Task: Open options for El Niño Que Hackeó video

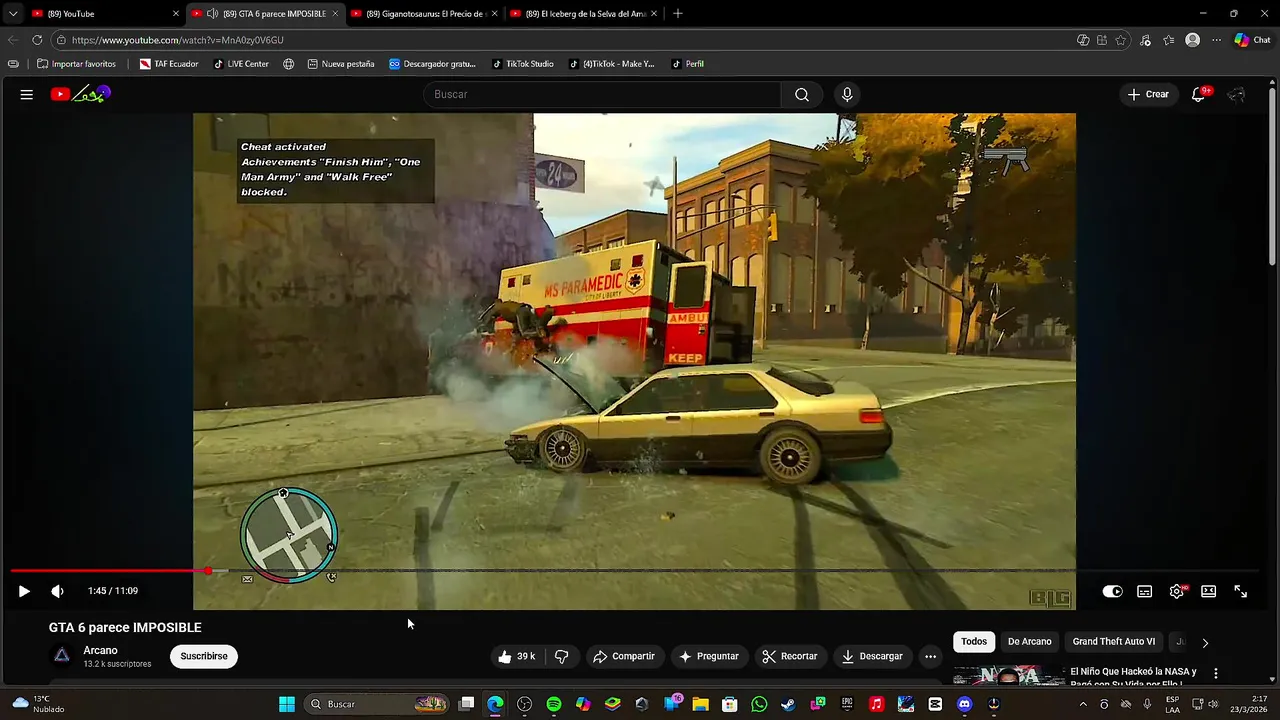Action: coord(1216,674)
